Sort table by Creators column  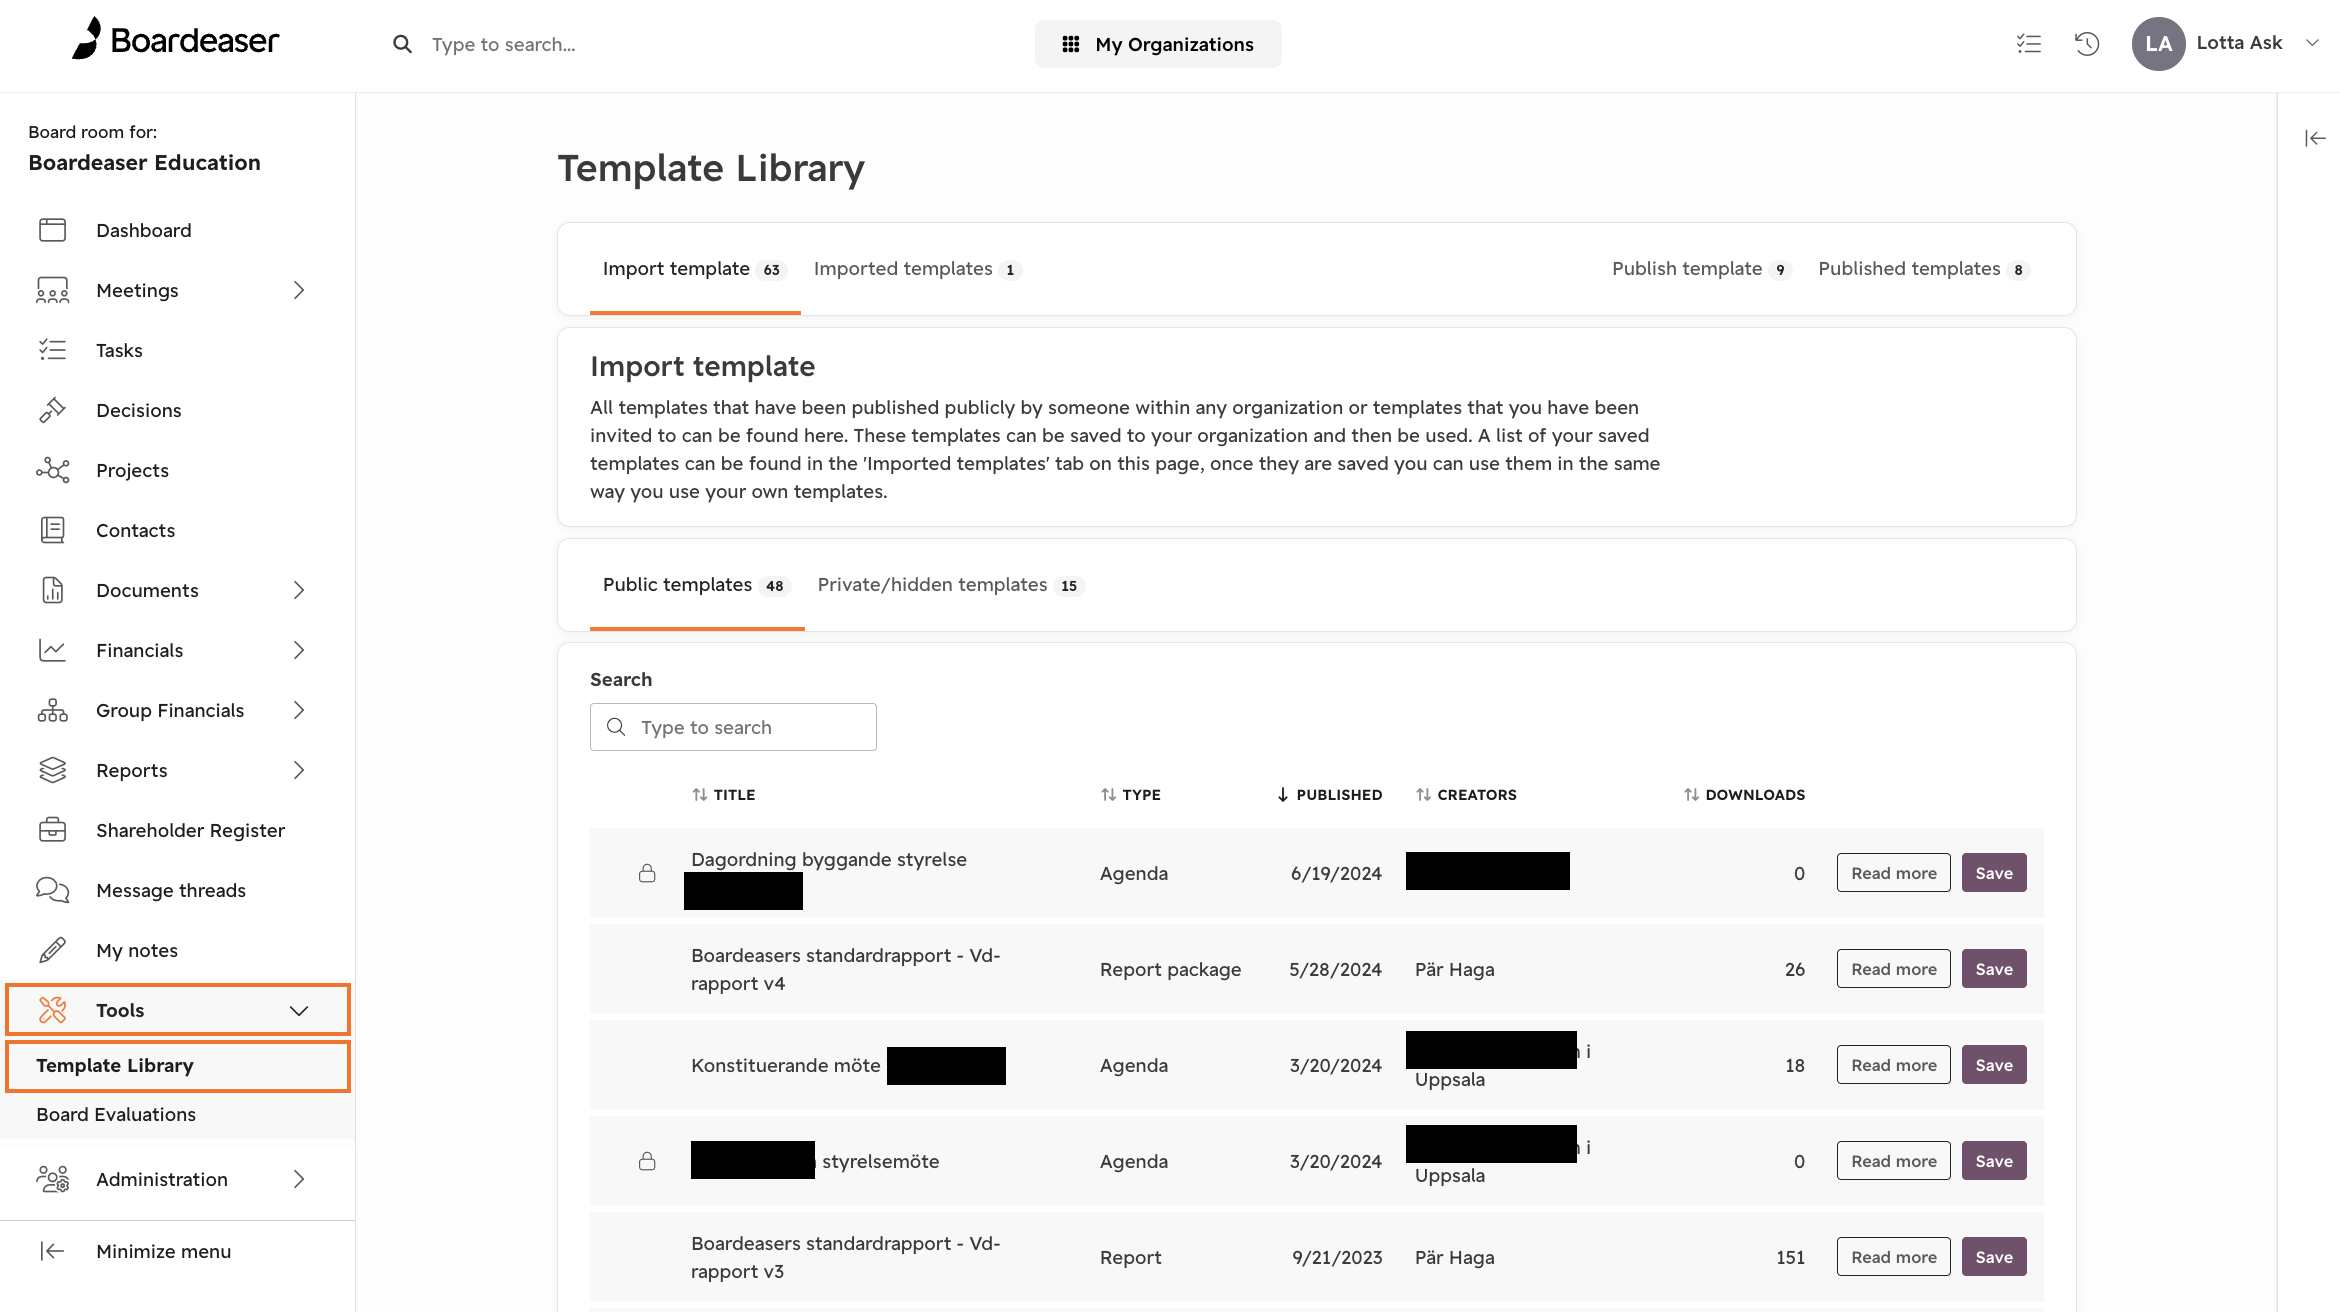pyautogui.click(x=1466, y=794)
